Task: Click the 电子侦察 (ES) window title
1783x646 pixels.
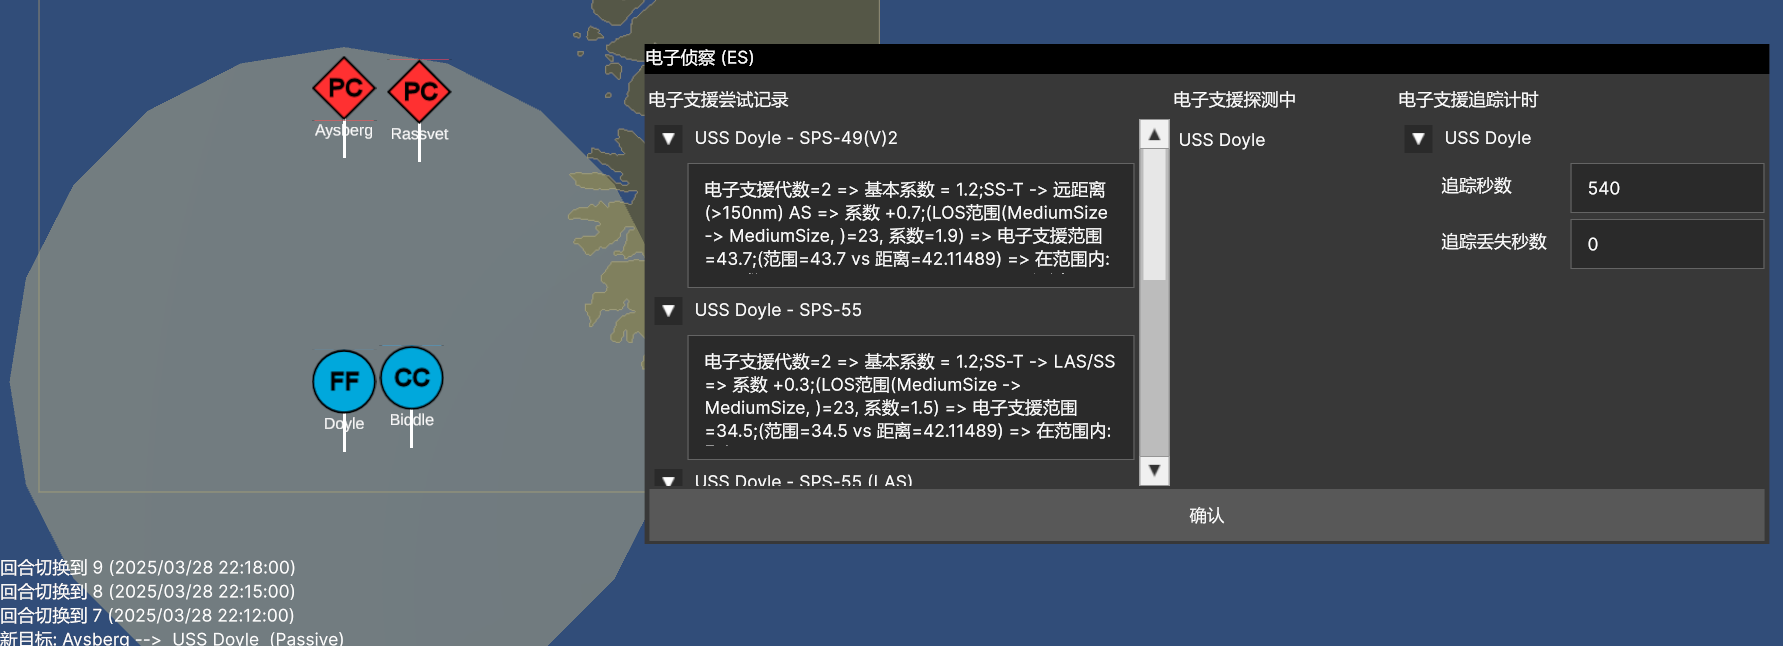Action: point(700,58)
